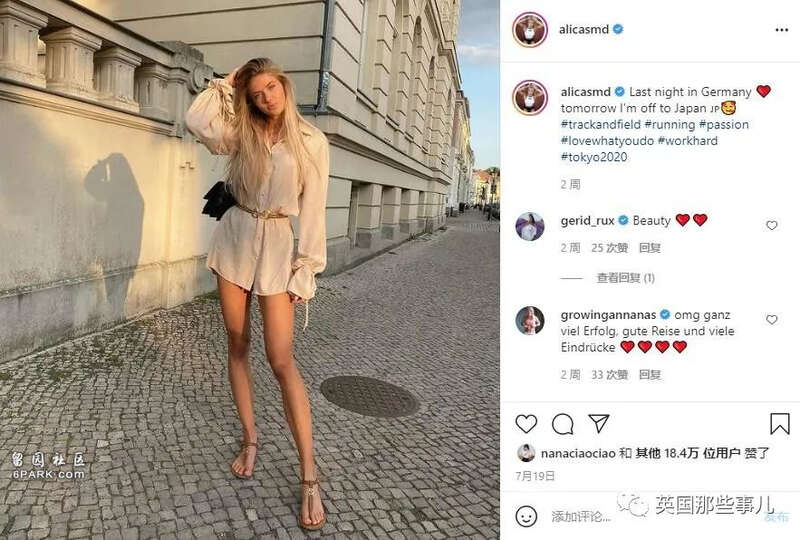Reply to growingannanas's comment
The image size is (800, 540).
(649, 375)
